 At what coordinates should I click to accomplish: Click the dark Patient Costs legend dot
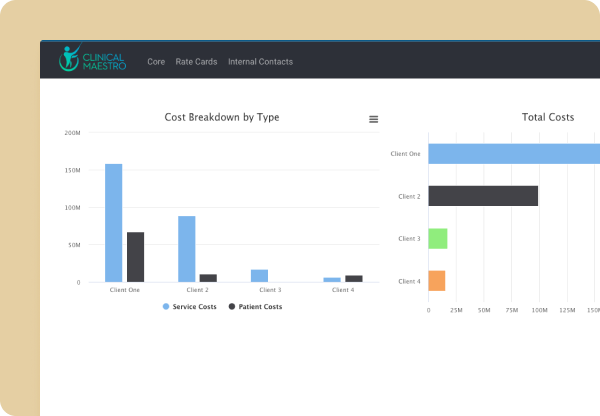click(232, 307)
